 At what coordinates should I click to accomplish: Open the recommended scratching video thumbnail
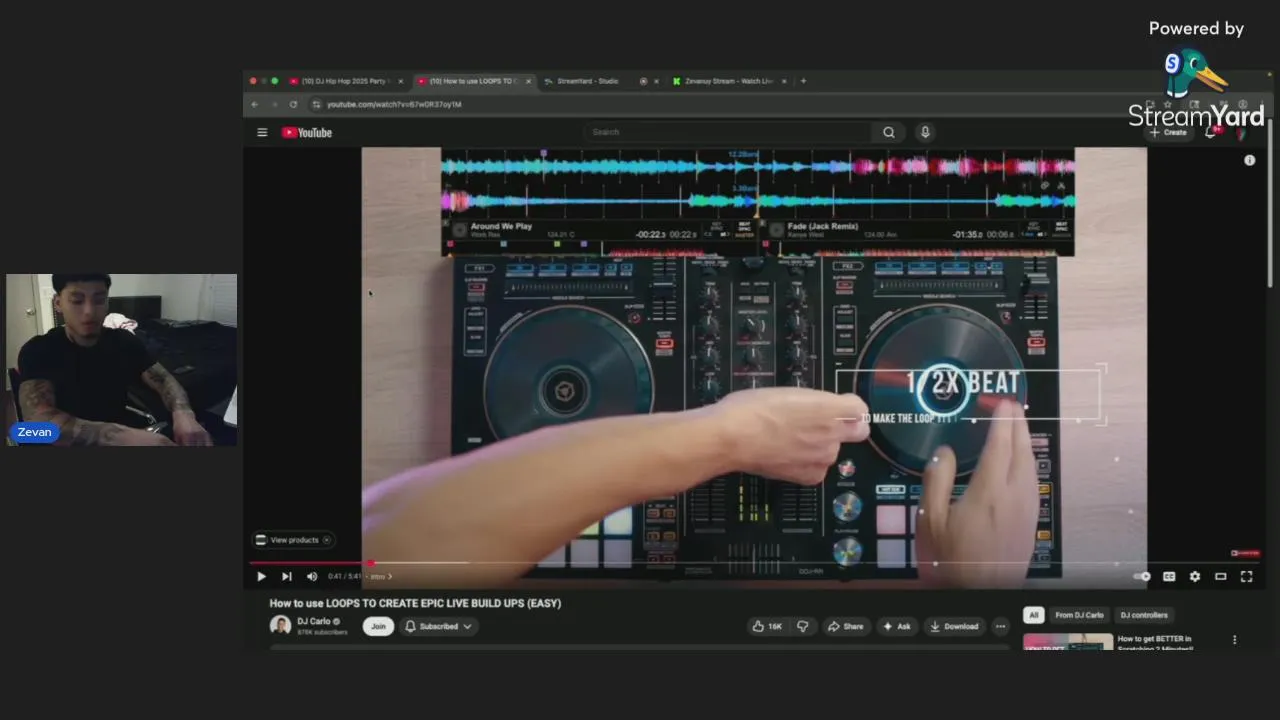point(1067,641)
